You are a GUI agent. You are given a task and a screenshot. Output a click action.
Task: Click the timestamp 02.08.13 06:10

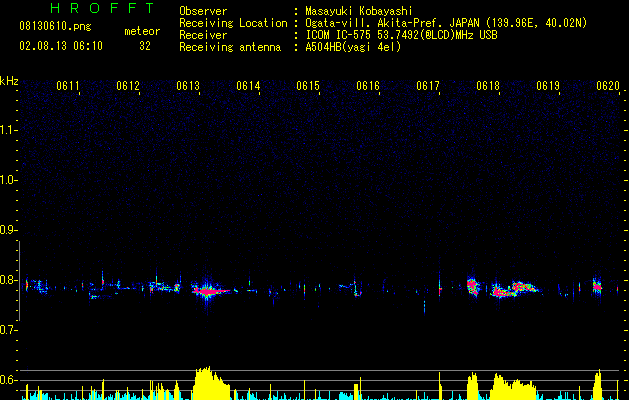(x=61, y=46)
